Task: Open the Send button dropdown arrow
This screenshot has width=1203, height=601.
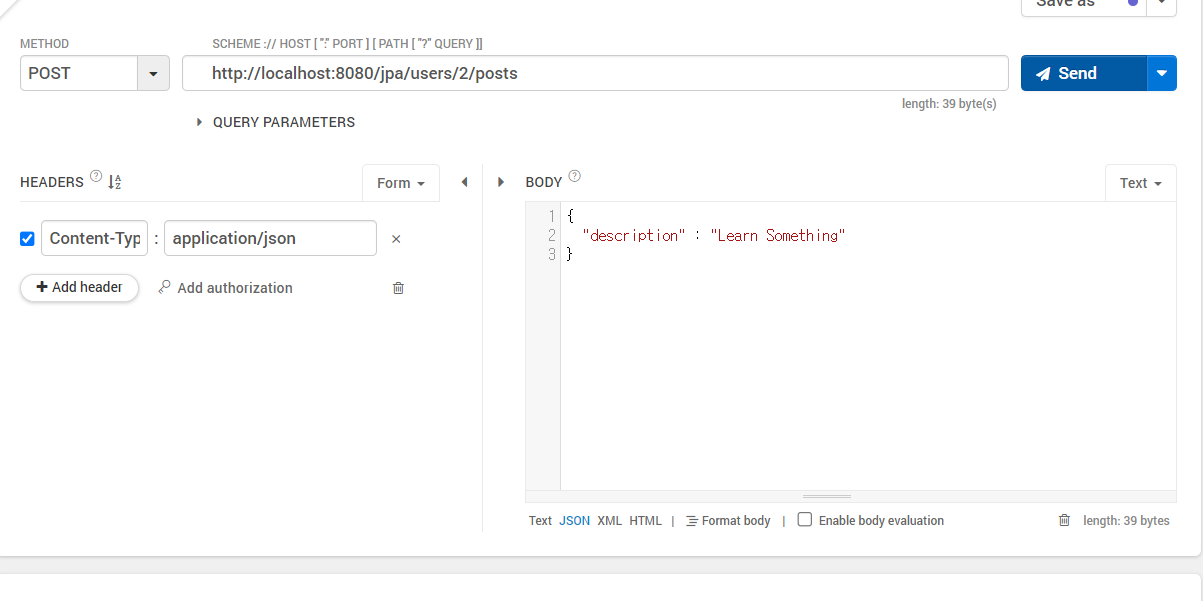Action: (x=1161, y=73)
